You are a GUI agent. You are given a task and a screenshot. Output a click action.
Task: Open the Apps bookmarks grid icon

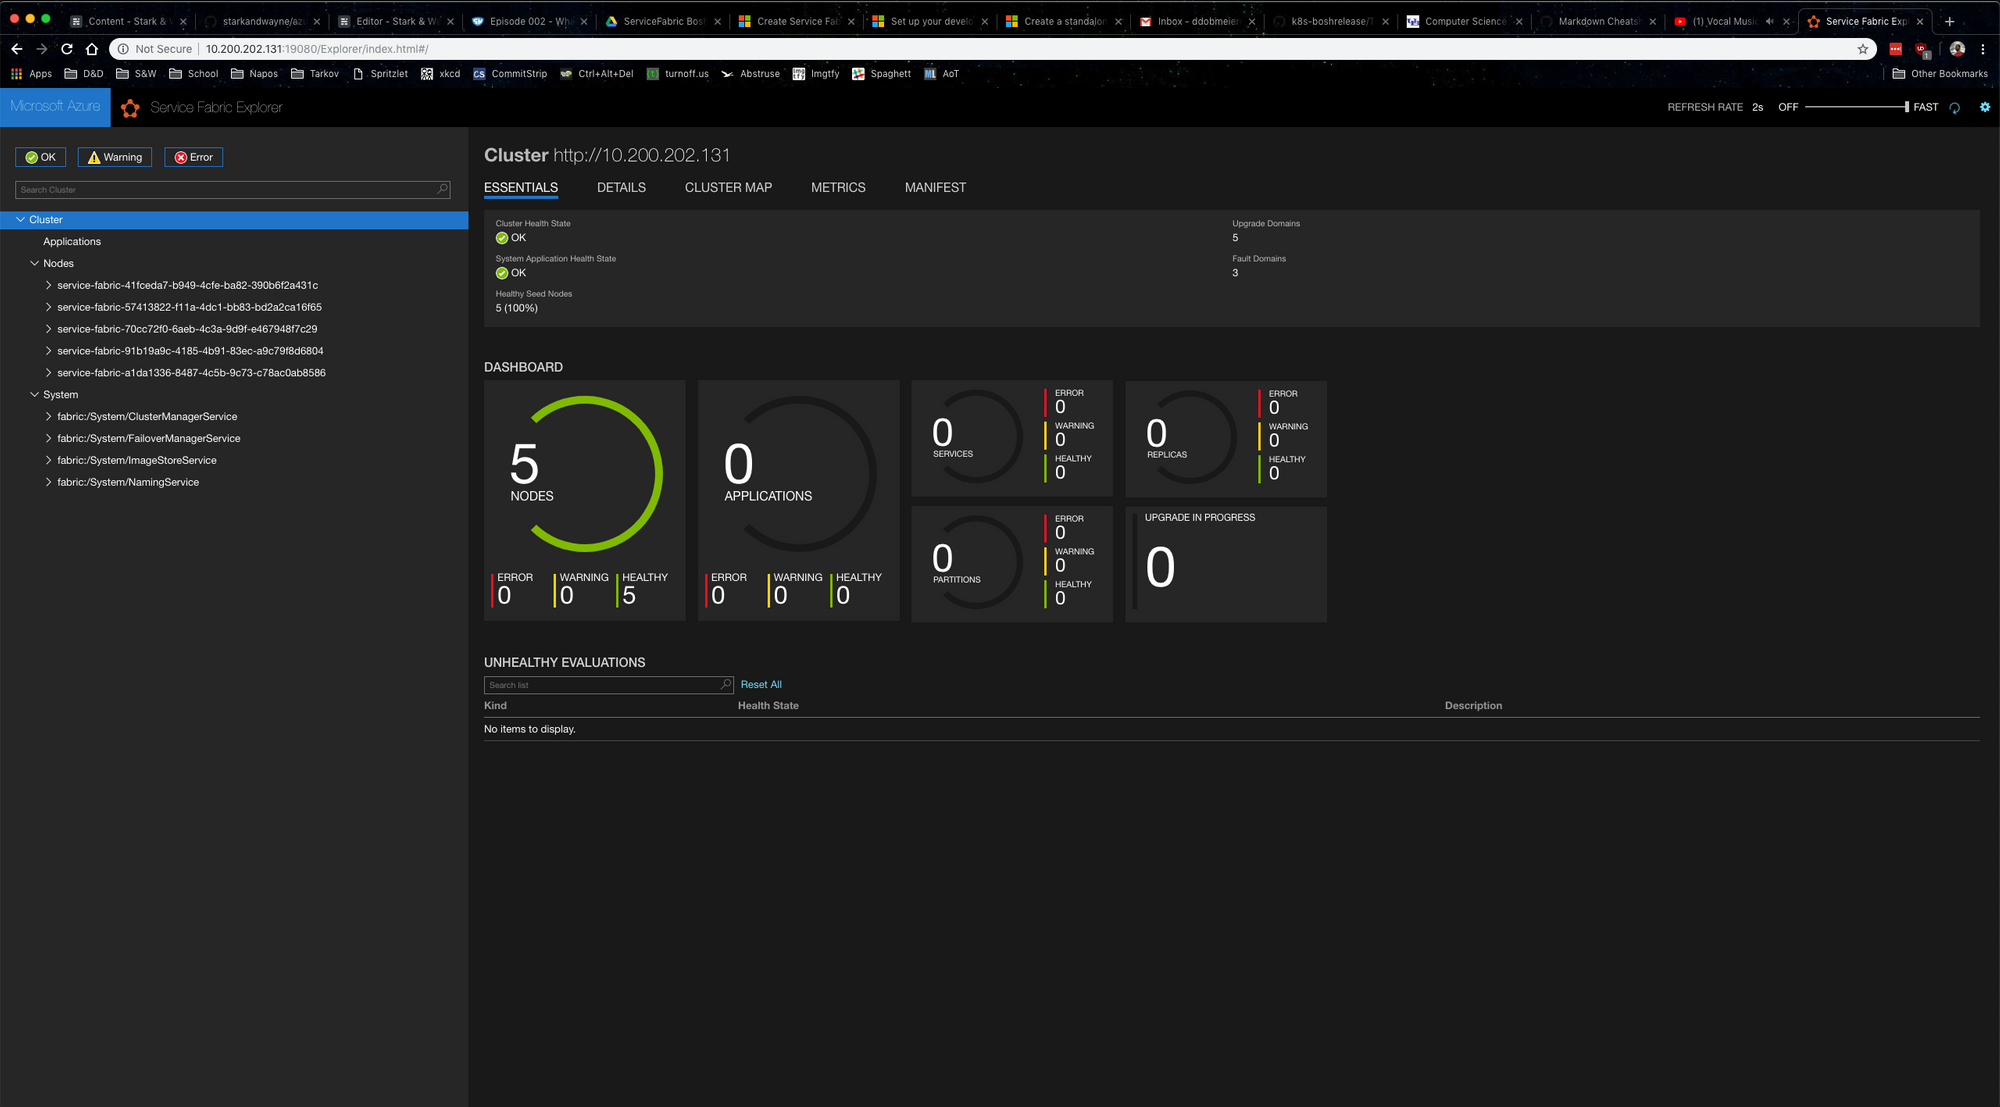16,74
